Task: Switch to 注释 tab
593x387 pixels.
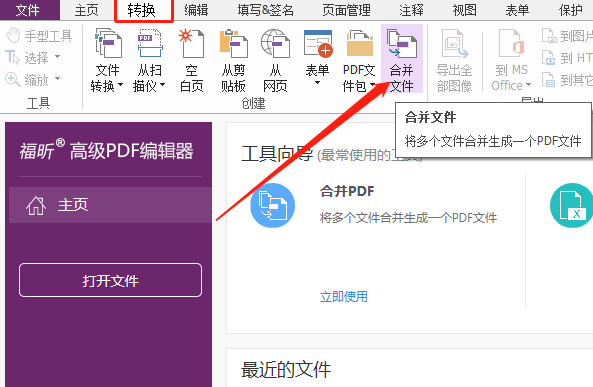Action: coord(411,10)
